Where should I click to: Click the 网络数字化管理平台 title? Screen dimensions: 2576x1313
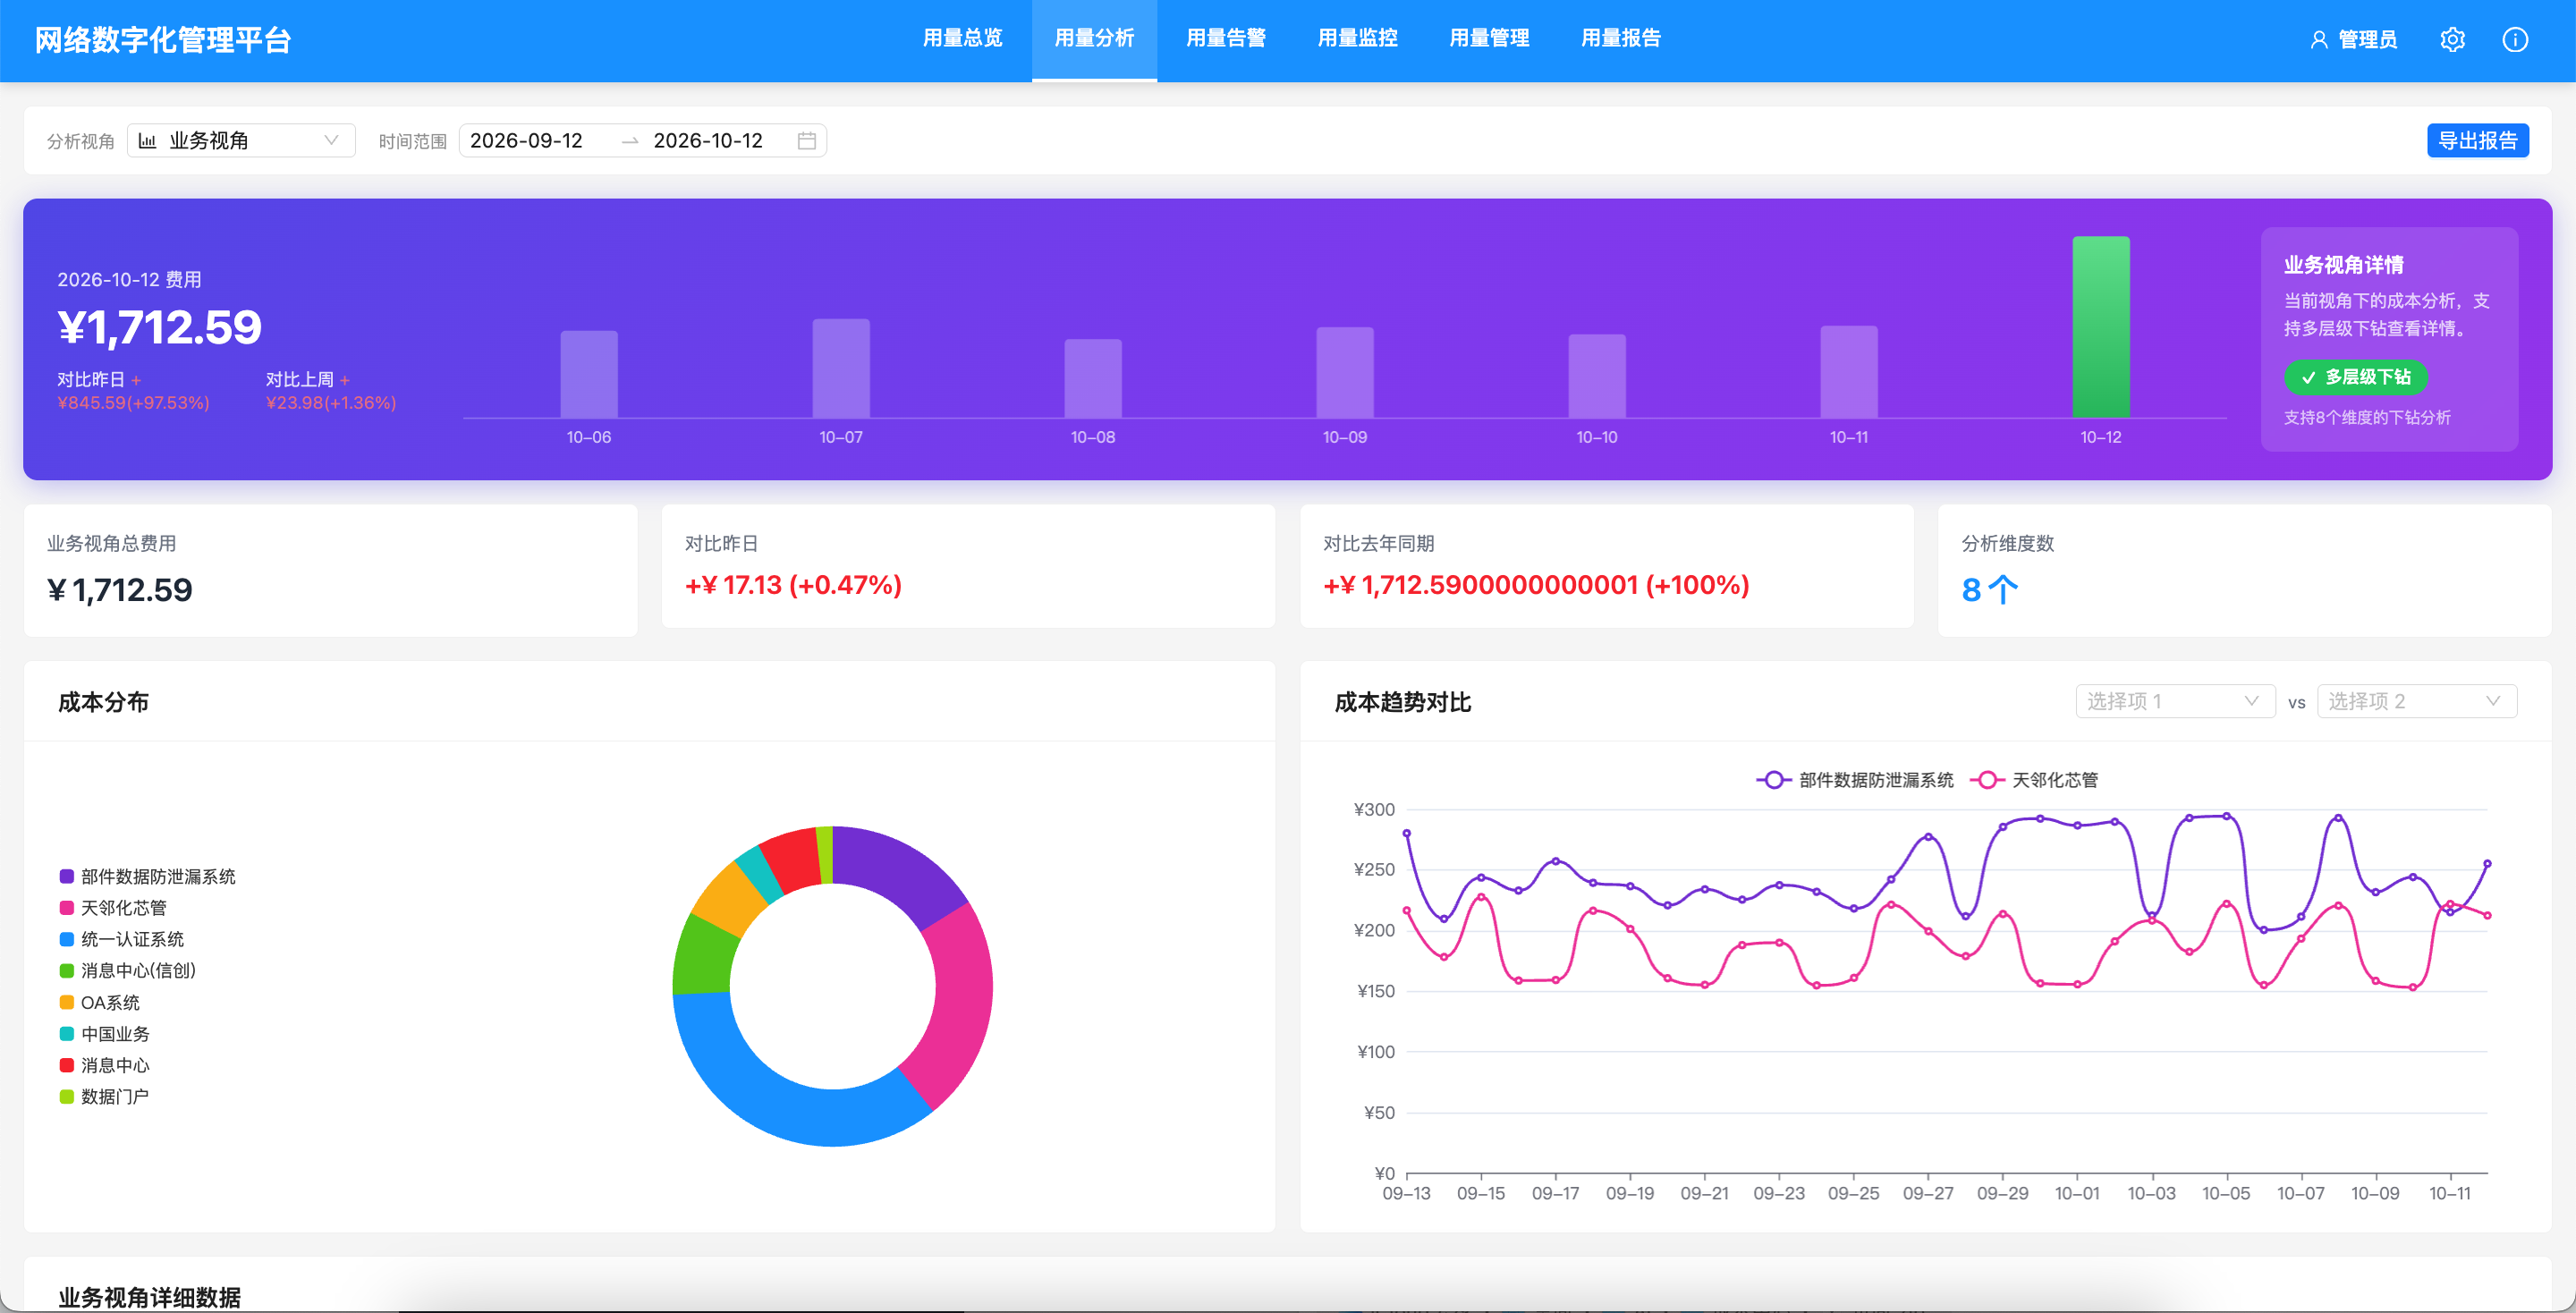pos(163,40)
